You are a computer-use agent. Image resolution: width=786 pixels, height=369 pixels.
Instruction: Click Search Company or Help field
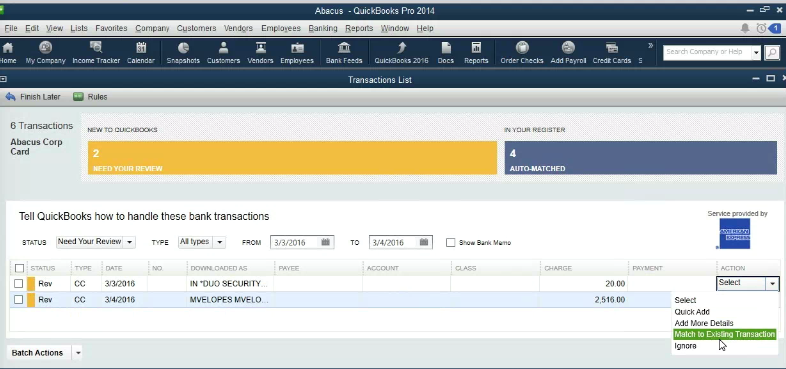[x=707, y=52]
